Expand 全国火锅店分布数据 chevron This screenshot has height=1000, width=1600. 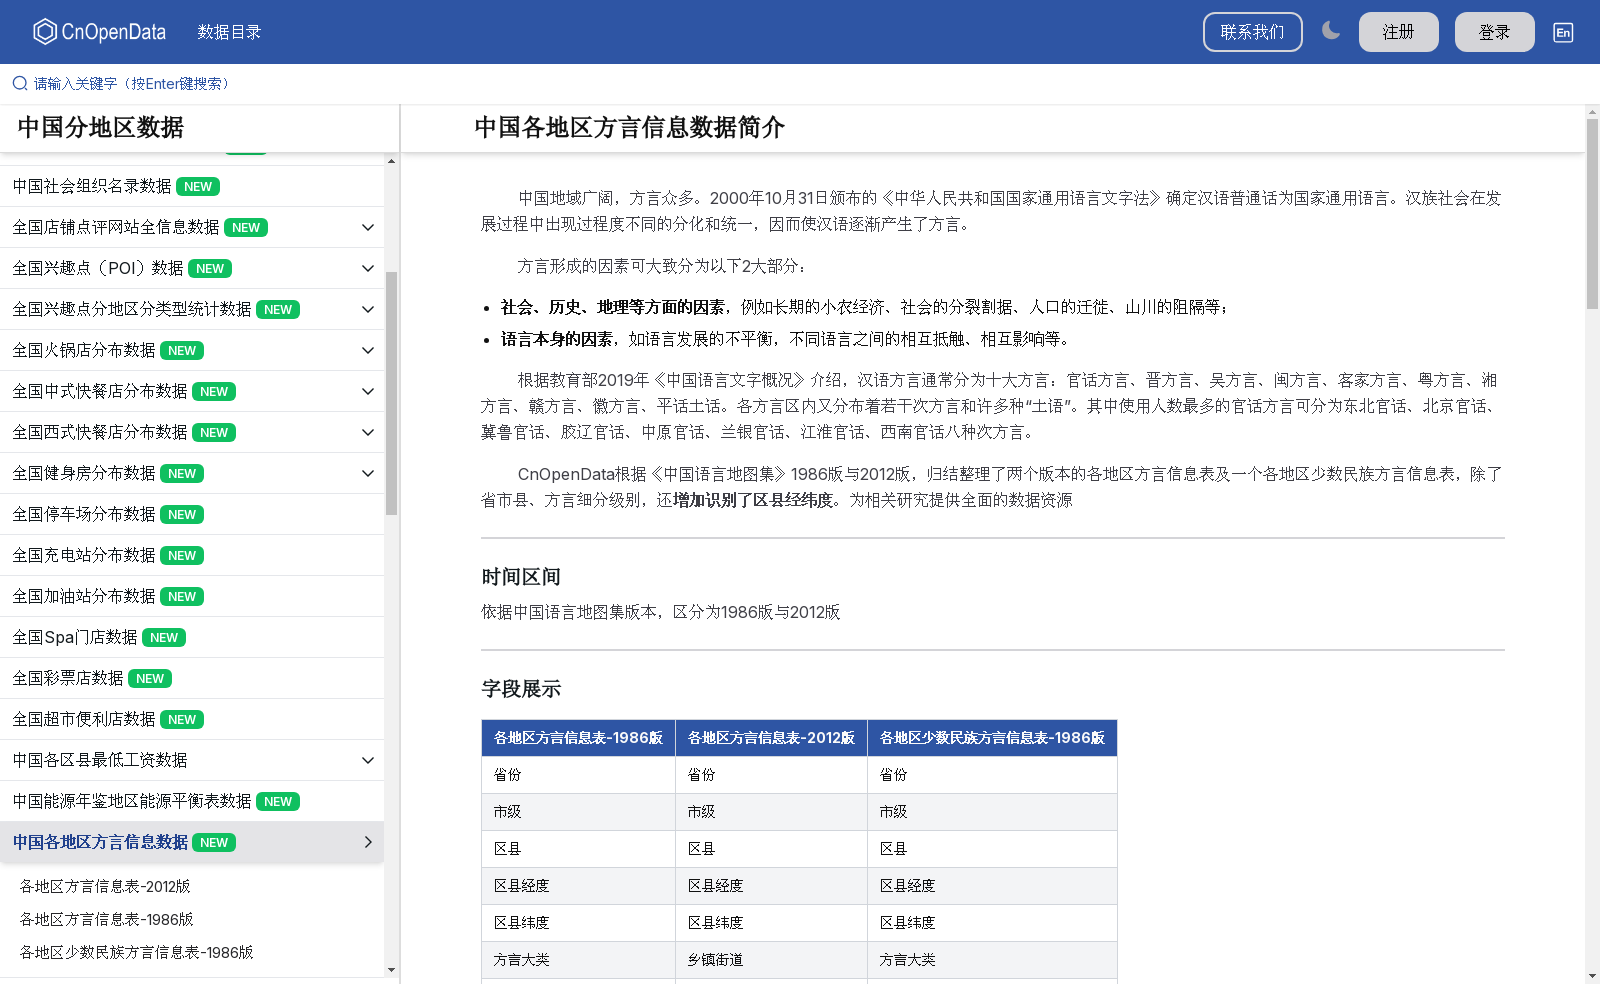point(368,350)
